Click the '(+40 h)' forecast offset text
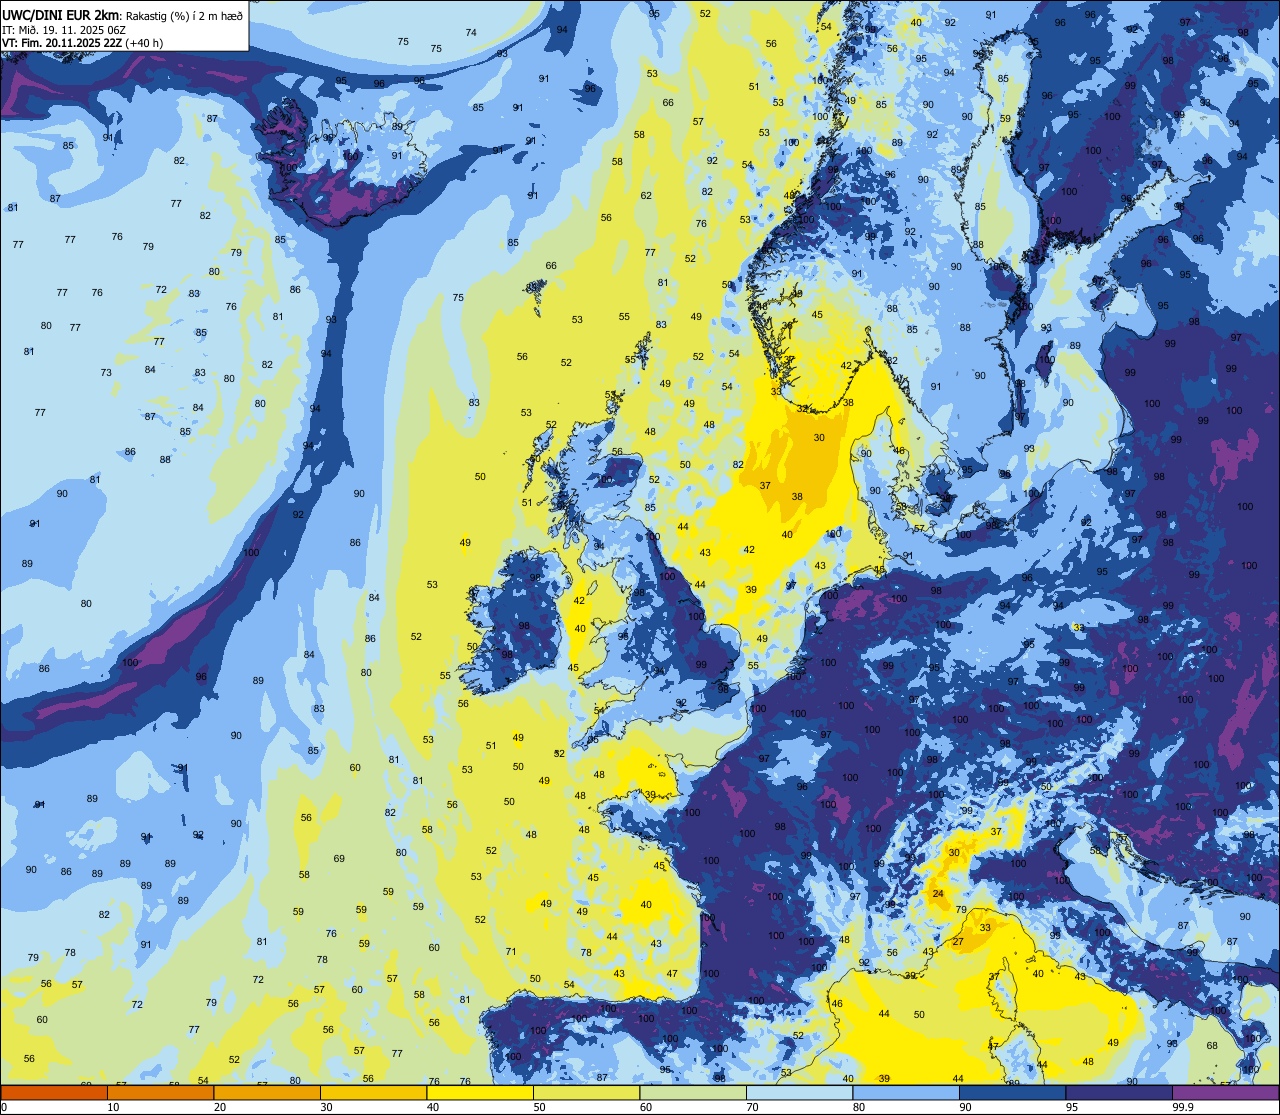1280x1115 pixels. click(144, 42)
